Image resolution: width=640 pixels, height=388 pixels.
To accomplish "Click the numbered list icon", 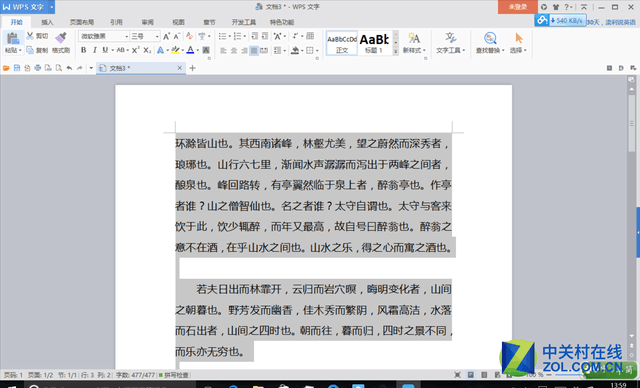I will coord(238,36).
